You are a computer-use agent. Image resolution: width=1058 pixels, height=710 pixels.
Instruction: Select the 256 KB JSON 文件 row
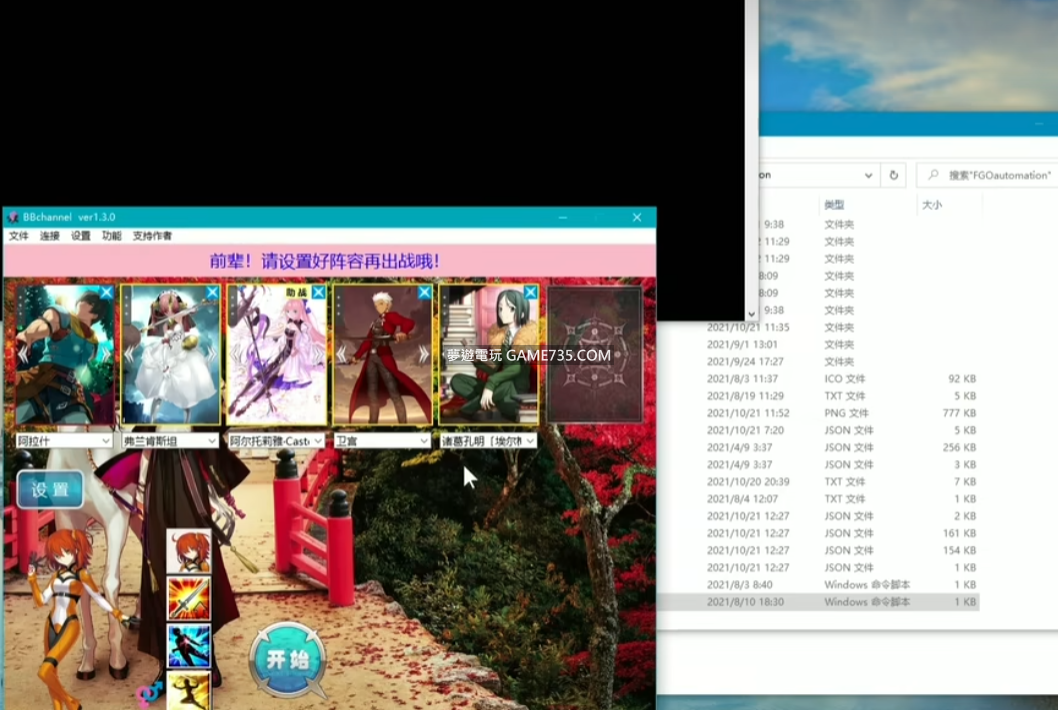[818, 447]
